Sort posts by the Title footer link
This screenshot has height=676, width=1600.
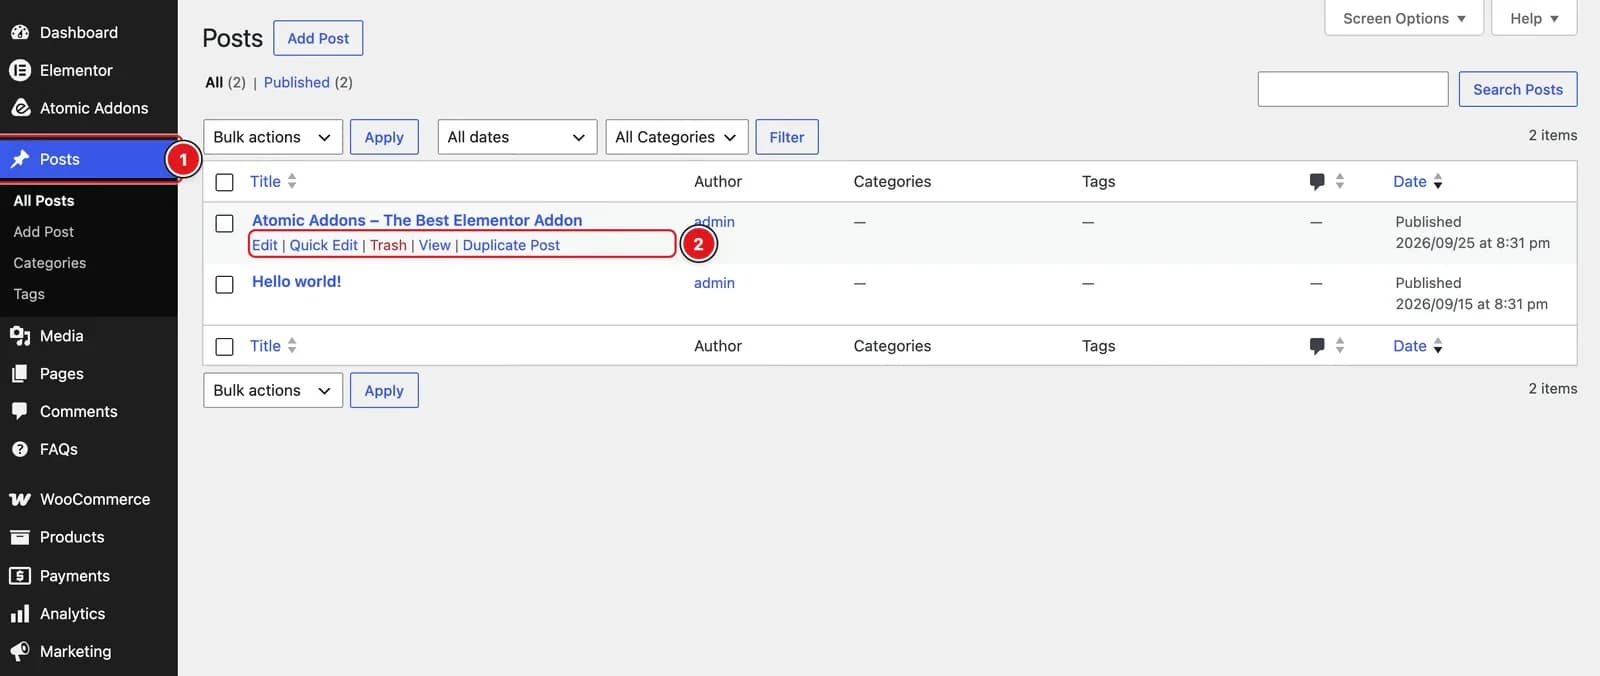point(265,345)
